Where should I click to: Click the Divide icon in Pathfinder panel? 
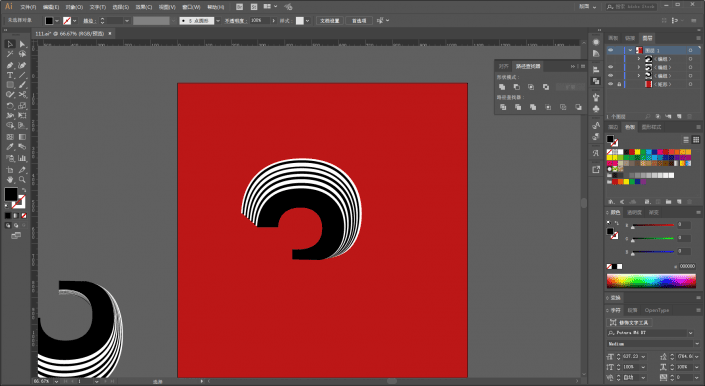(503, 107)
